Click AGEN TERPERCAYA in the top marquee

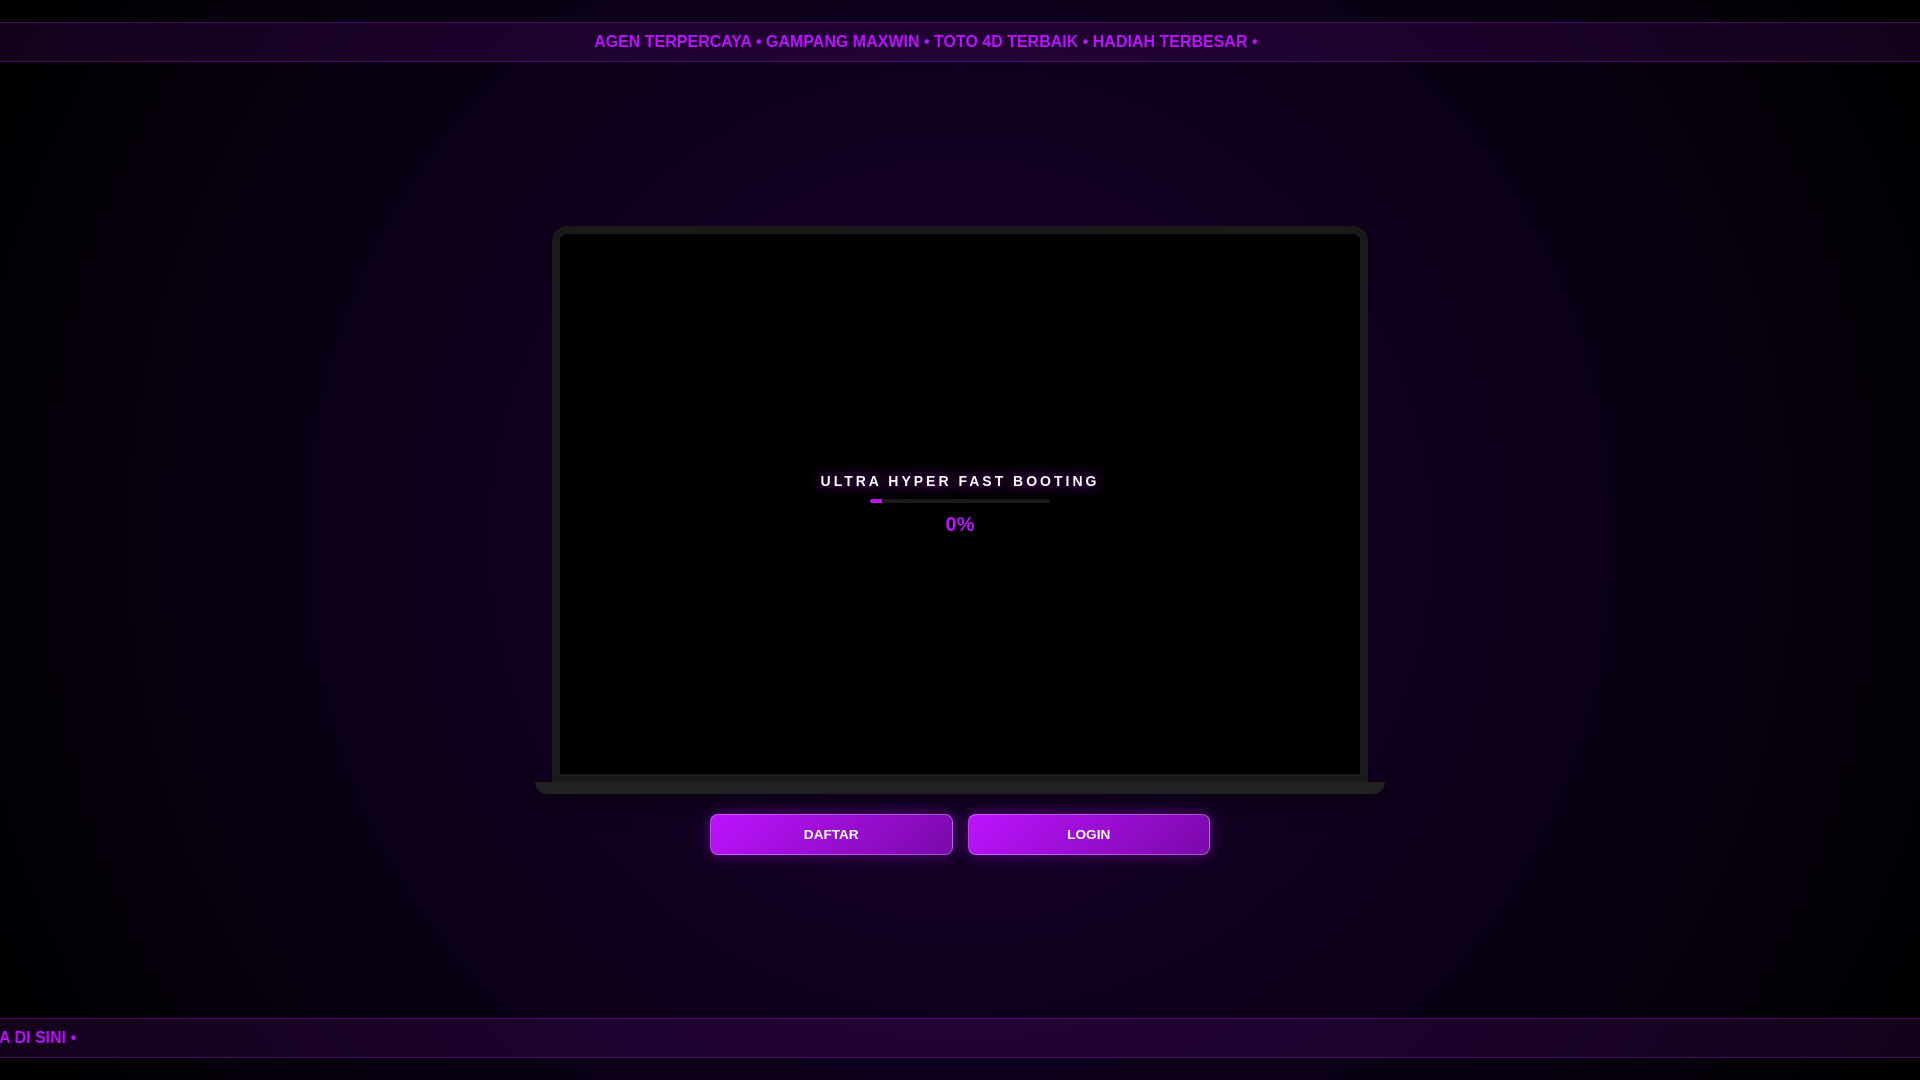(x=672, y=42)
